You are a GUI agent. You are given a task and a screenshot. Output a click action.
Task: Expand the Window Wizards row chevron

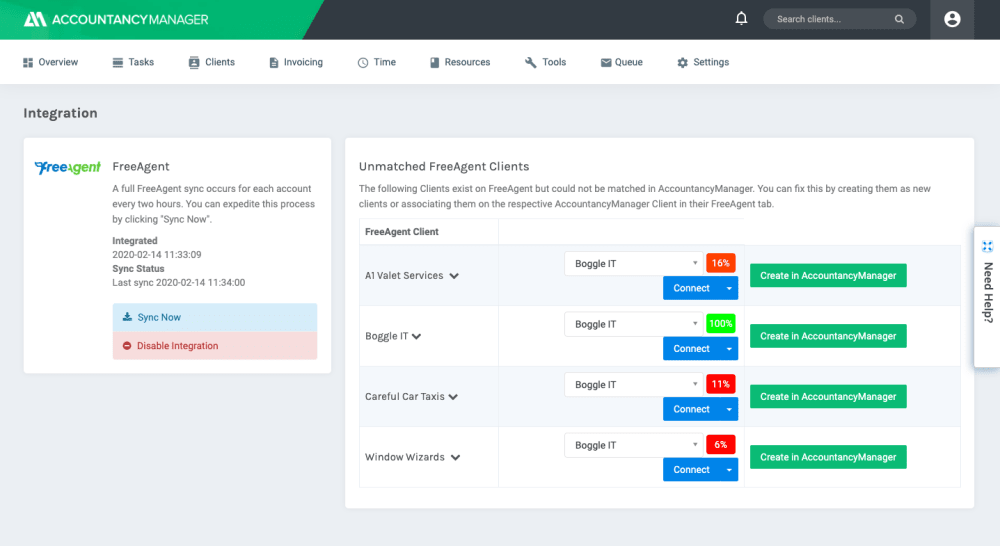click(455, 457)
